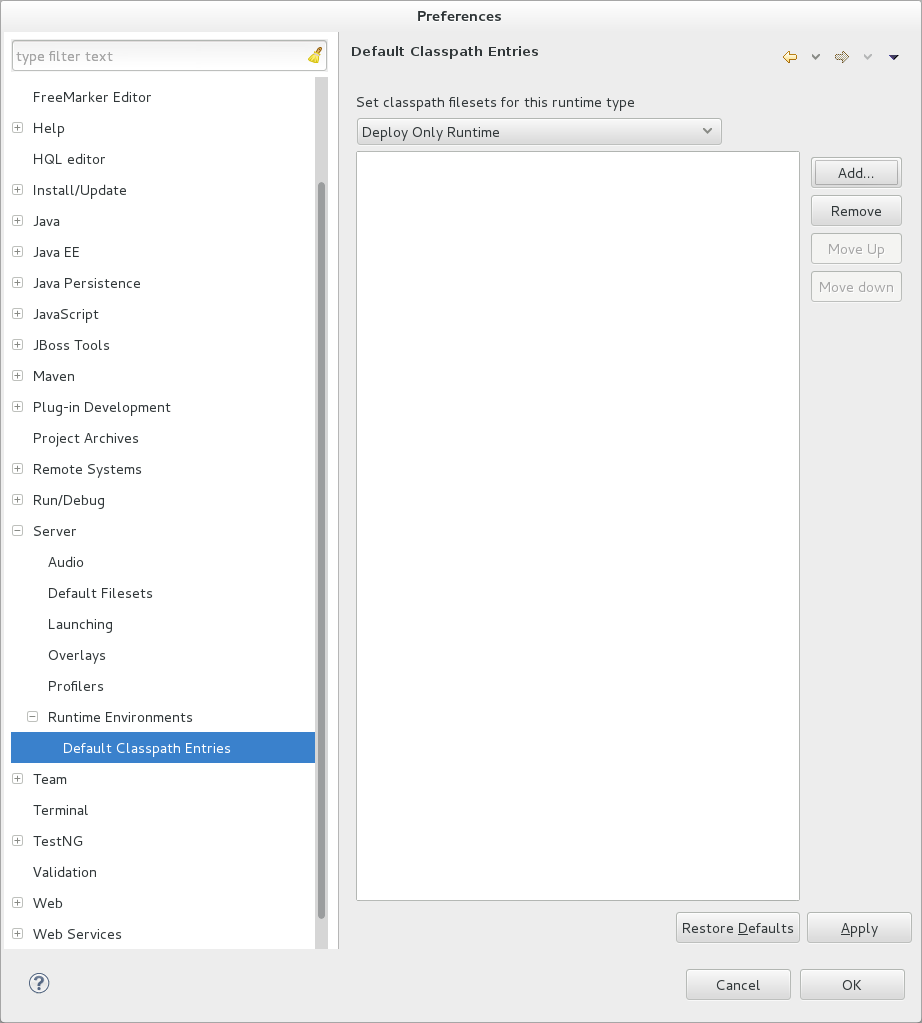Expand the JBoss Tools node
Screen dimensions: 922x1023
(x=16, y=344)
